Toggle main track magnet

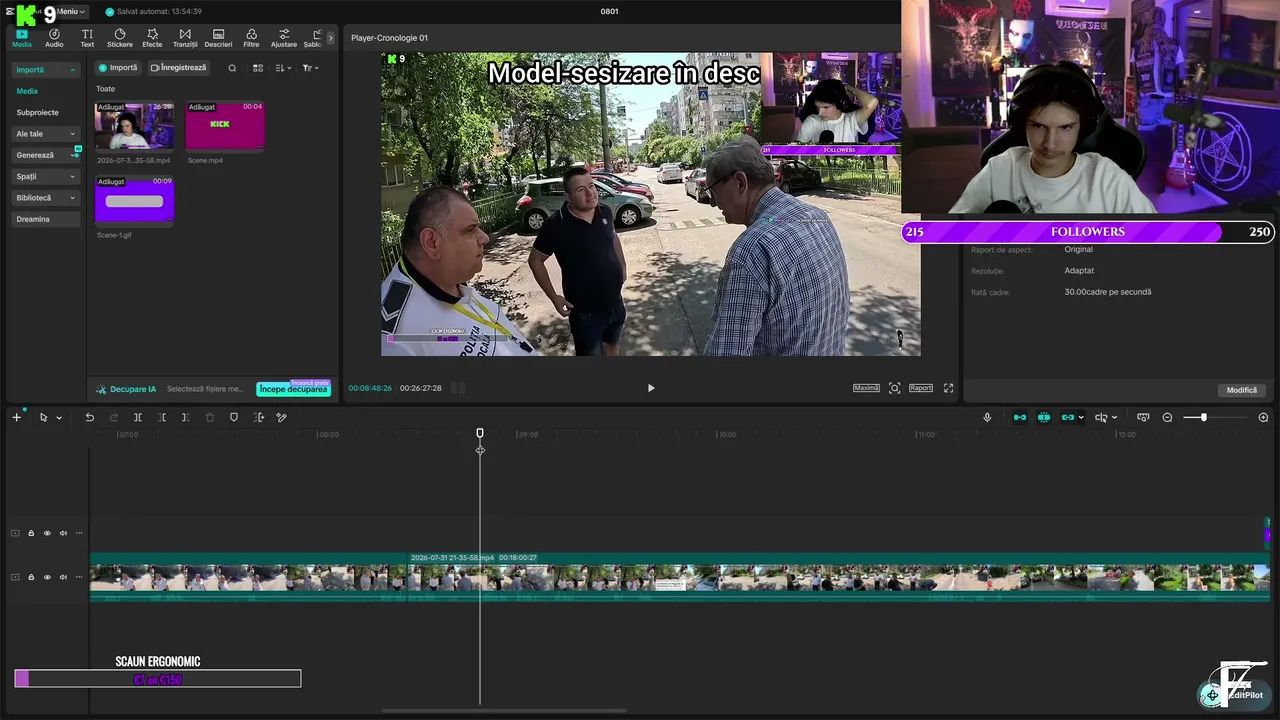[1020, 417]
